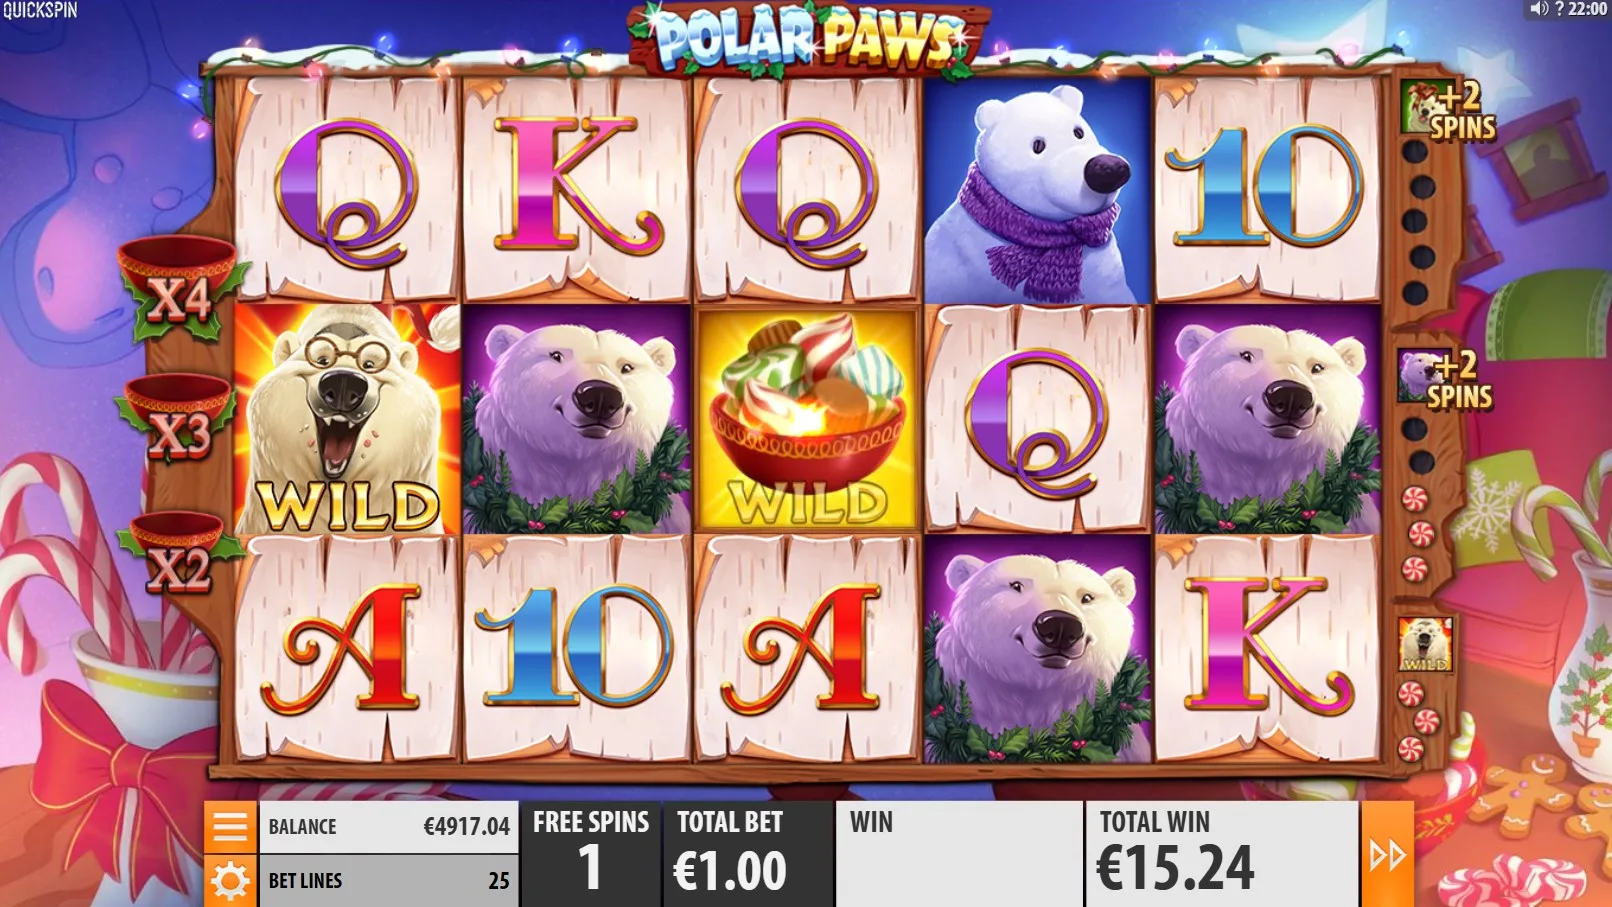Open the Bet Lines field
This screenshot has width=1612, height=907.
[x=388, y=881]
